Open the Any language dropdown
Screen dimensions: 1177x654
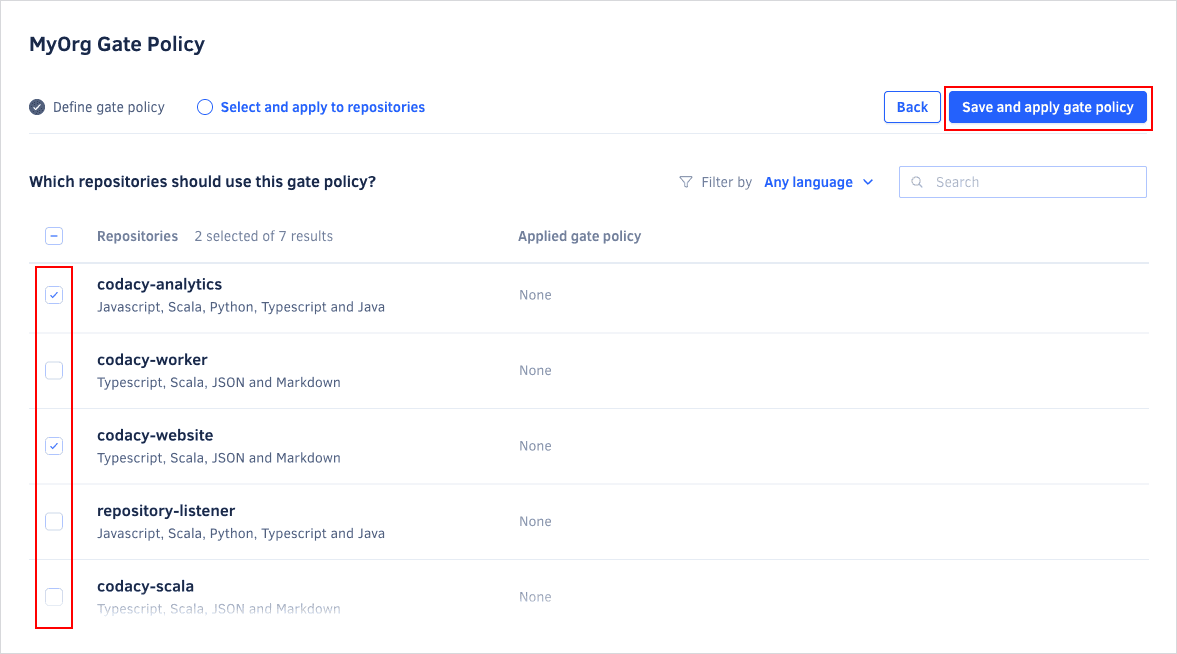pos(810,182)
